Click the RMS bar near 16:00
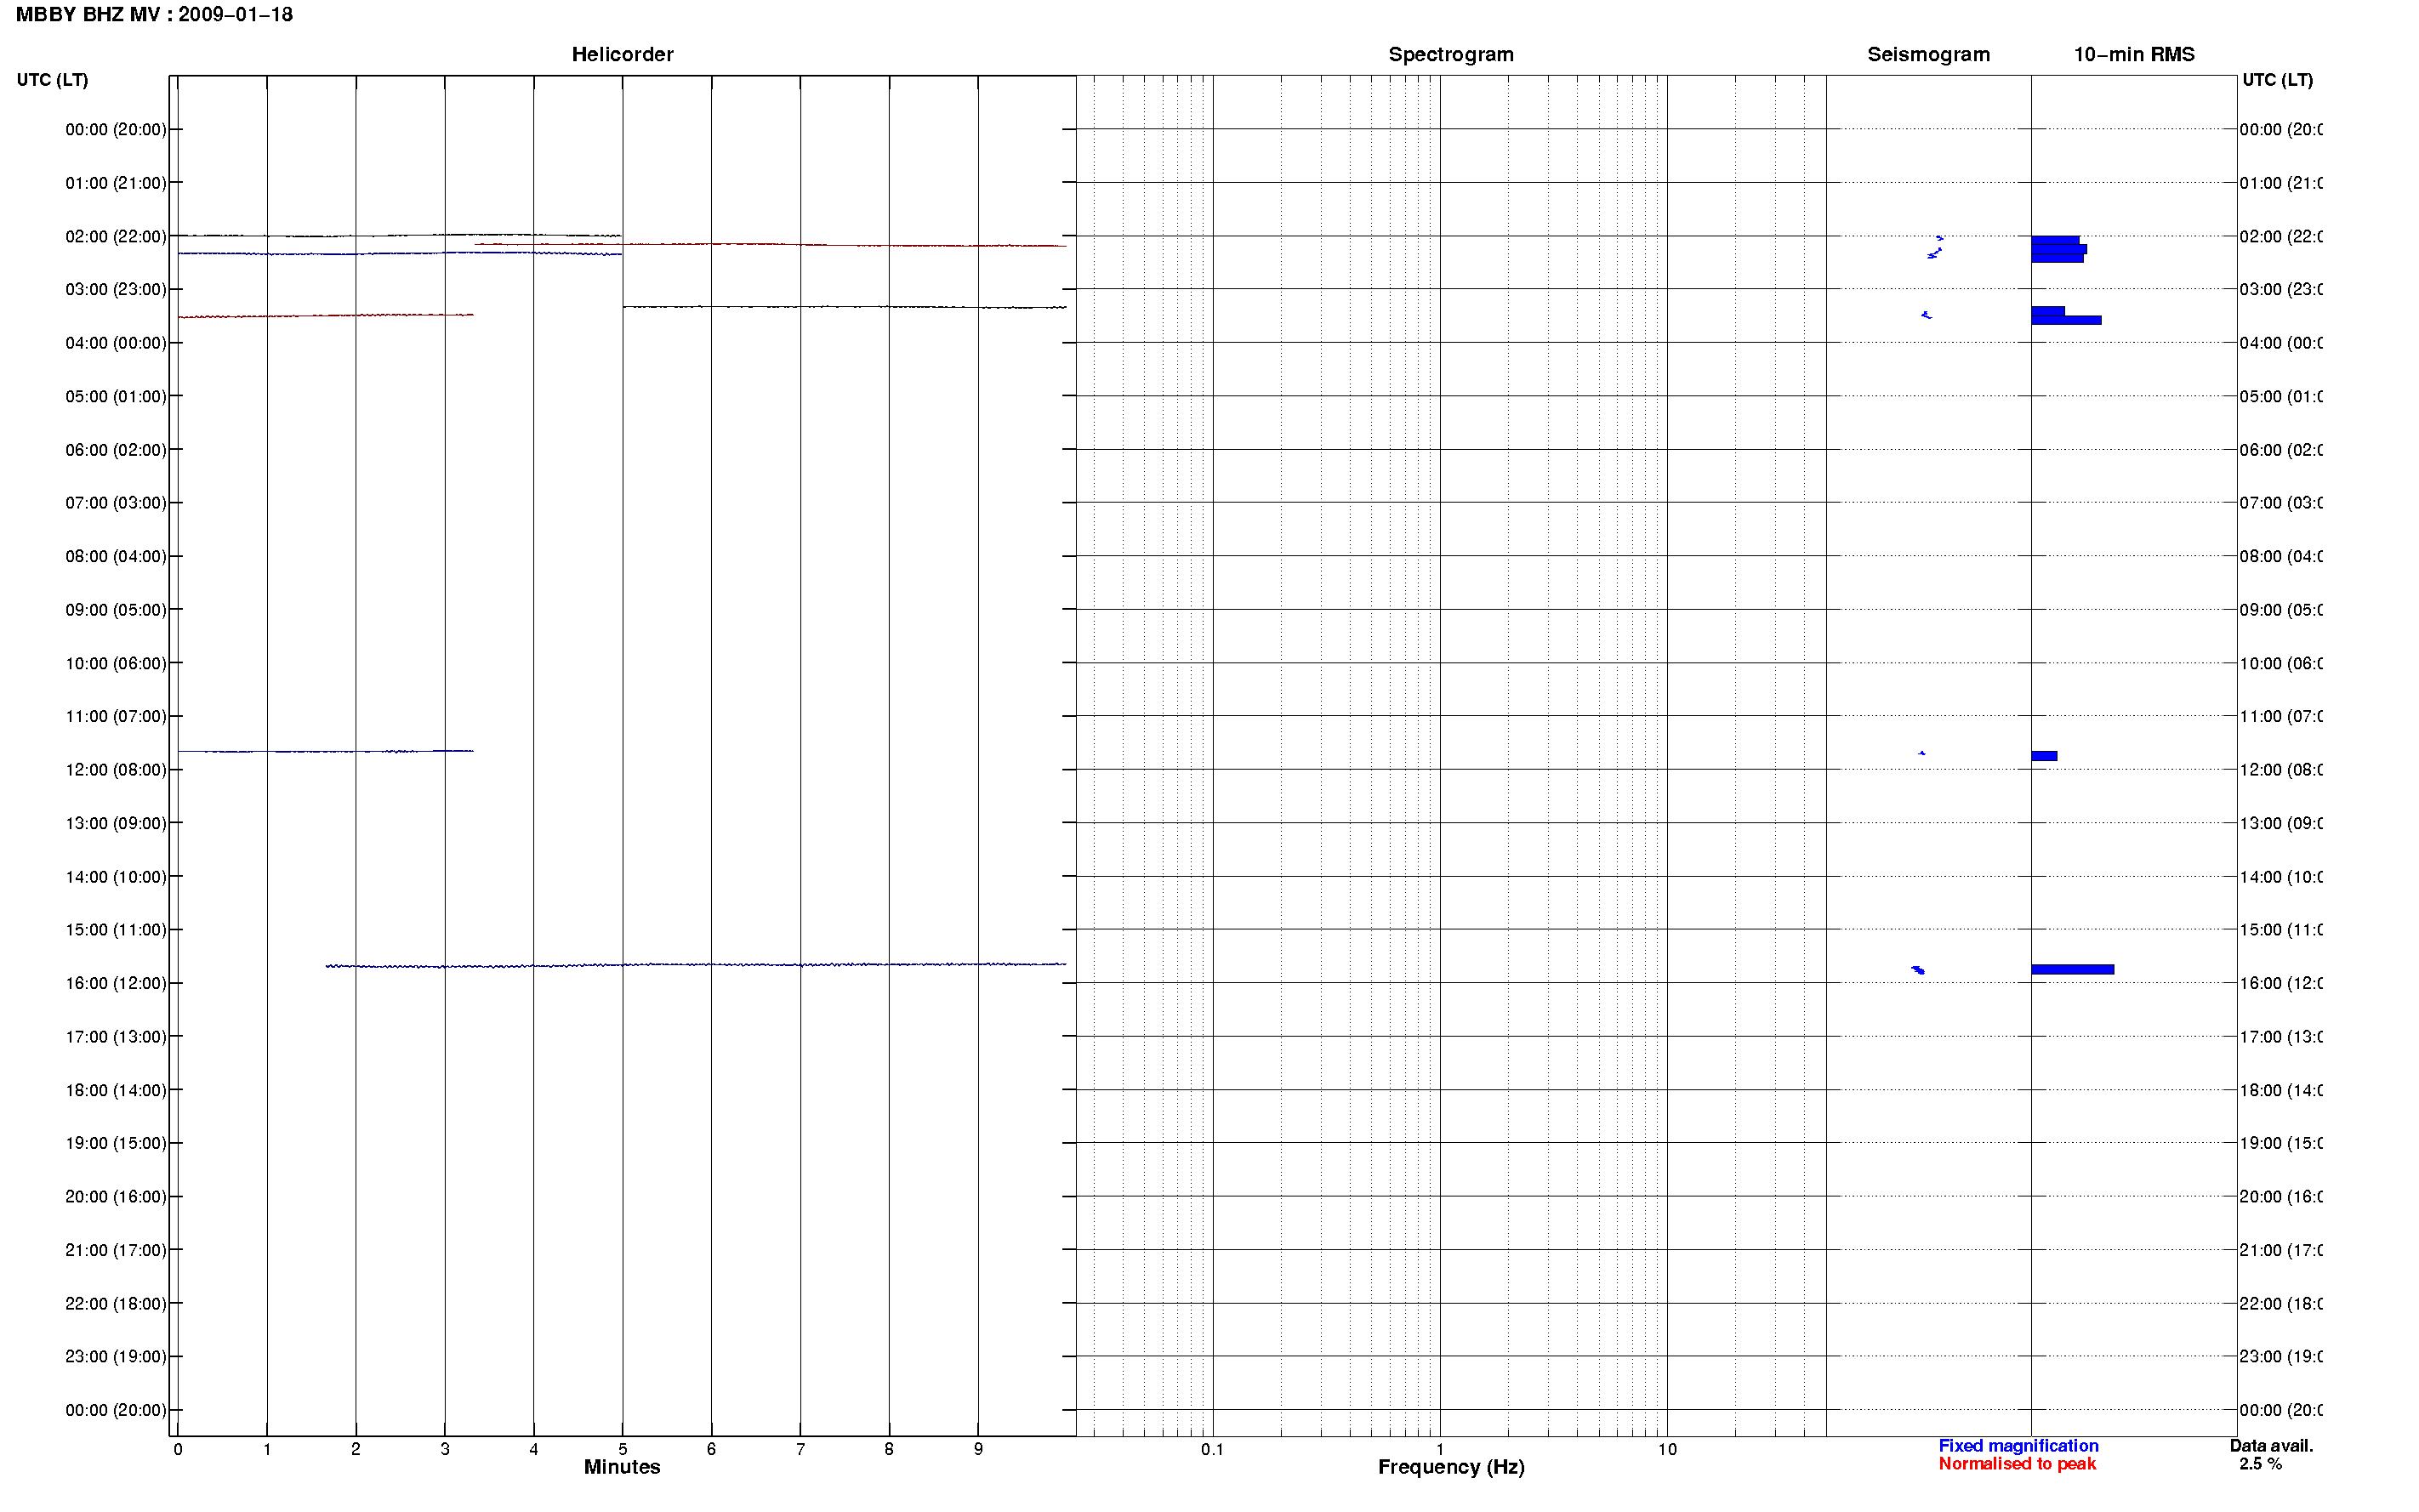The image size is (2419, 1512). [2072, 969]
